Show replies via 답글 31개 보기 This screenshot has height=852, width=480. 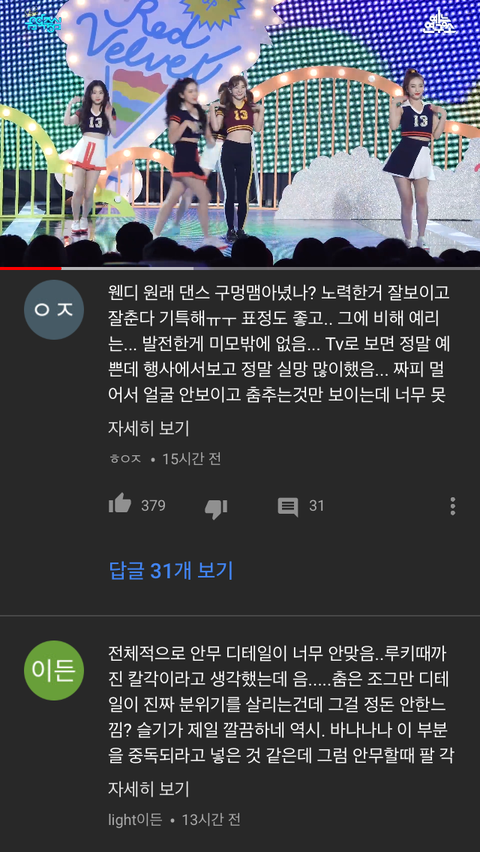click(171, 571)
